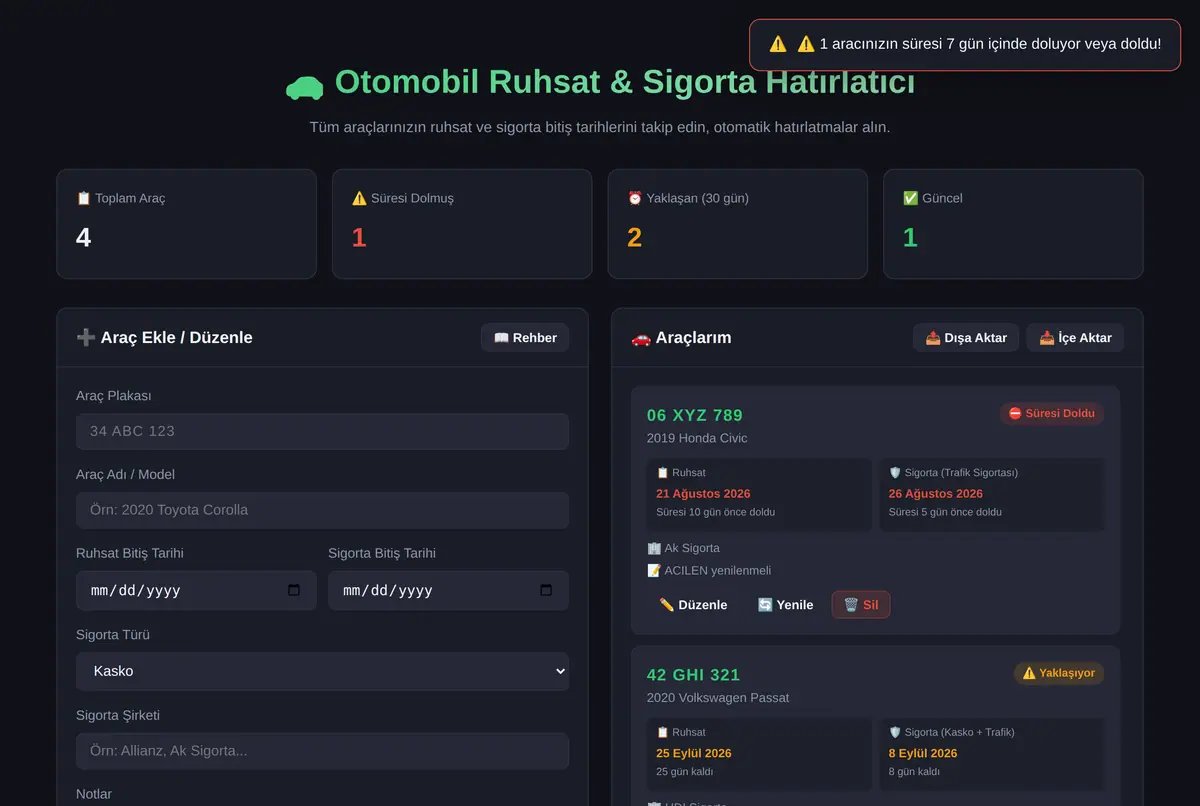Click the Süresi Doldu status badge
The image size is (1200, 806).
1051,413
